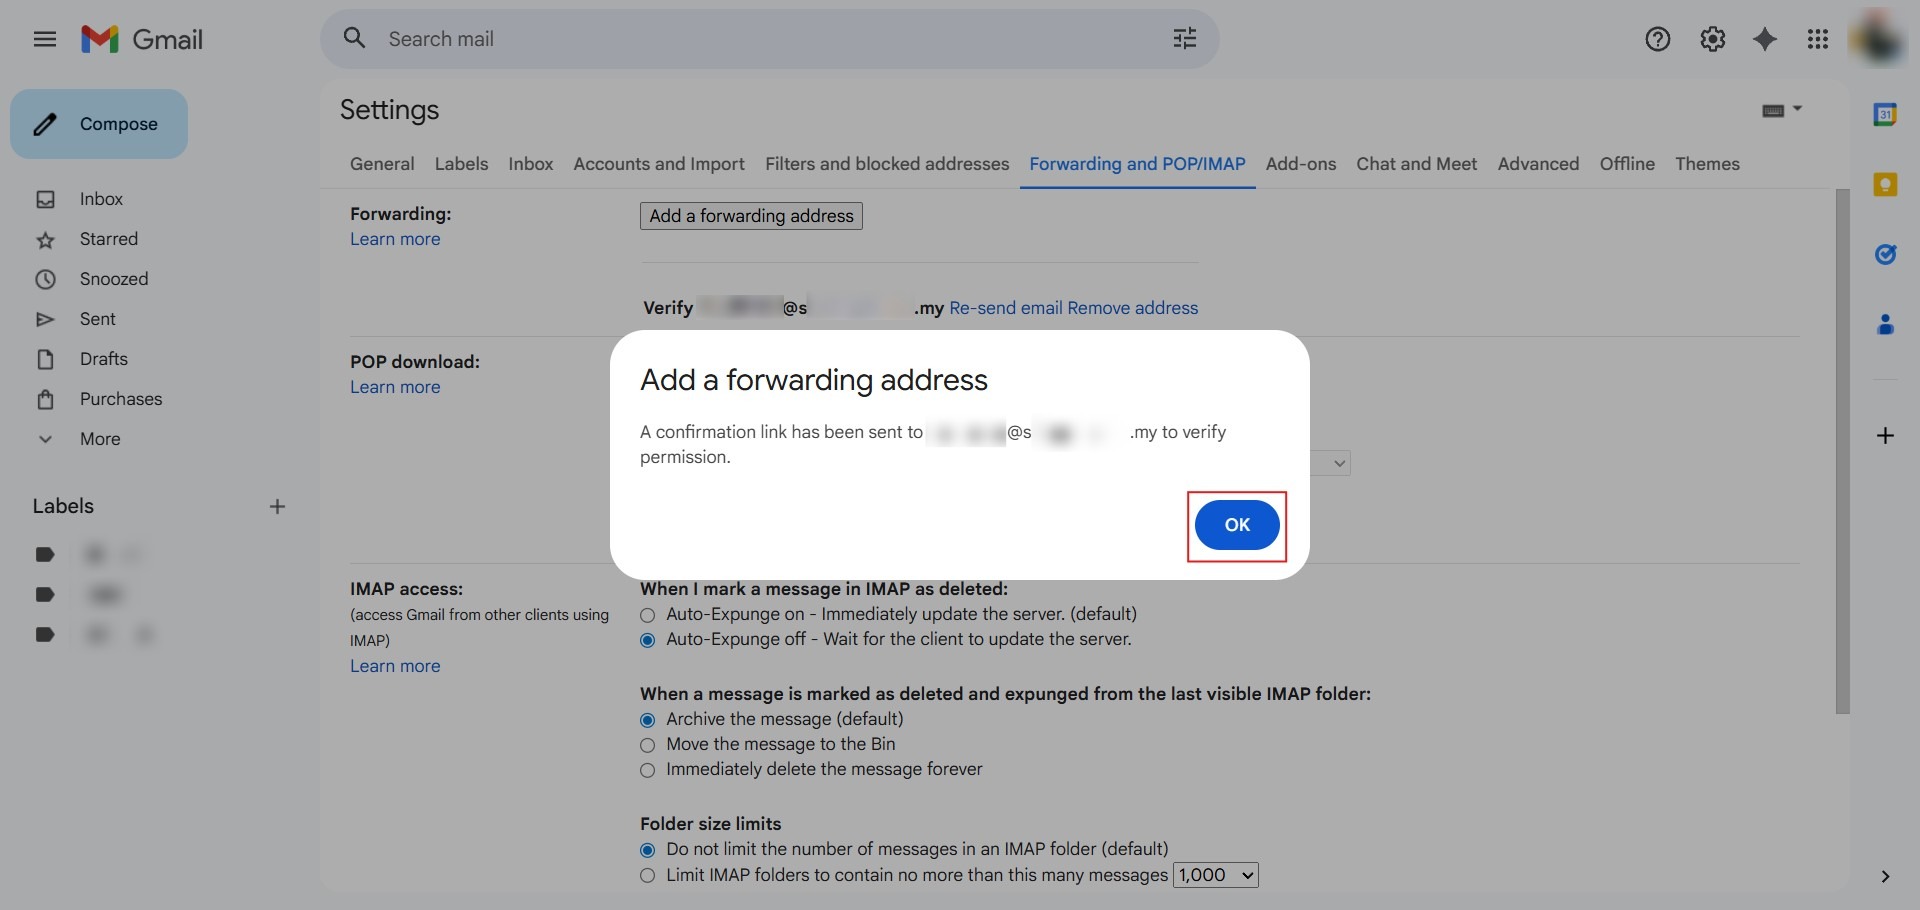
Task: Select Immediately delete the message forever
Action: (x=648, y=770)
